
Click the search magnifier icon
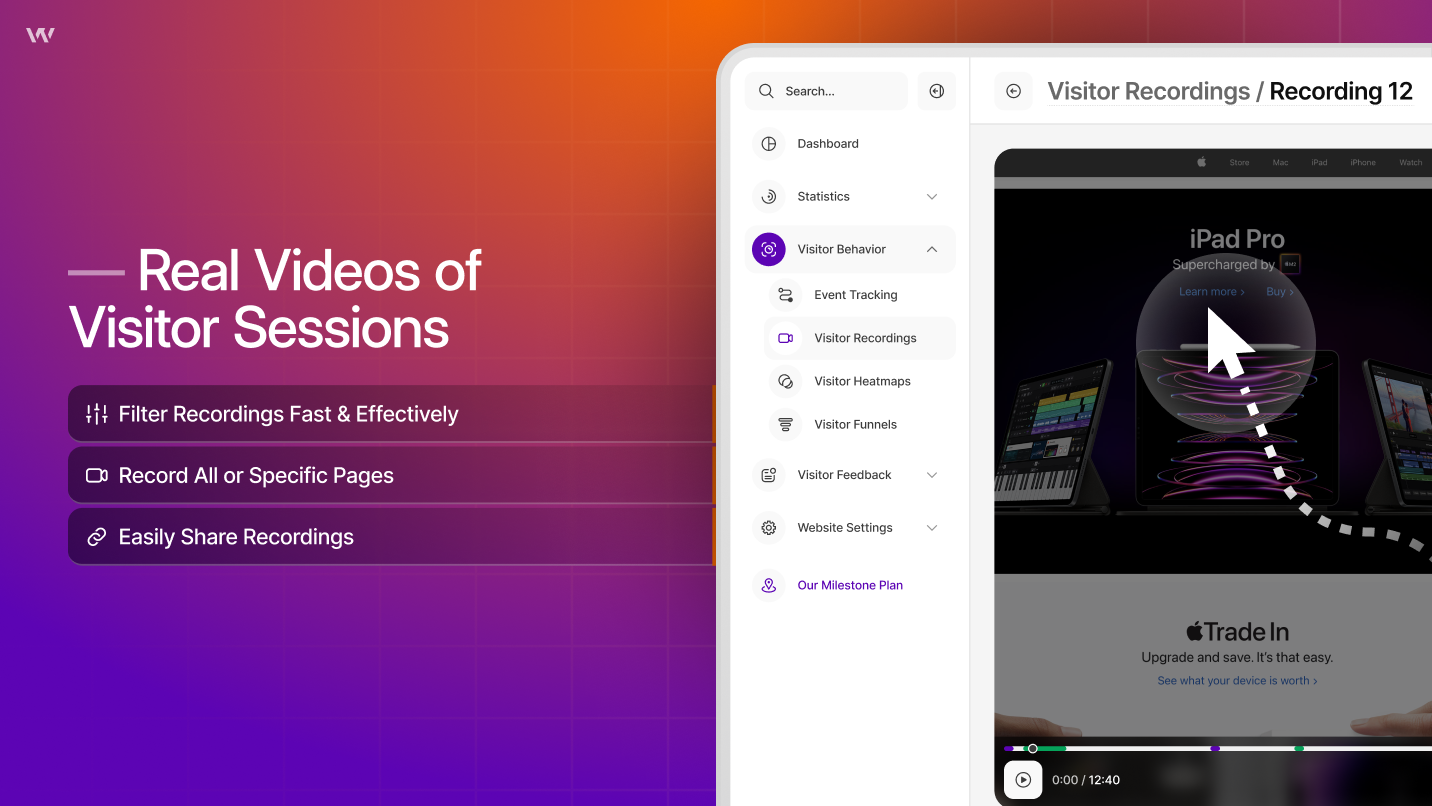(766, 91)
